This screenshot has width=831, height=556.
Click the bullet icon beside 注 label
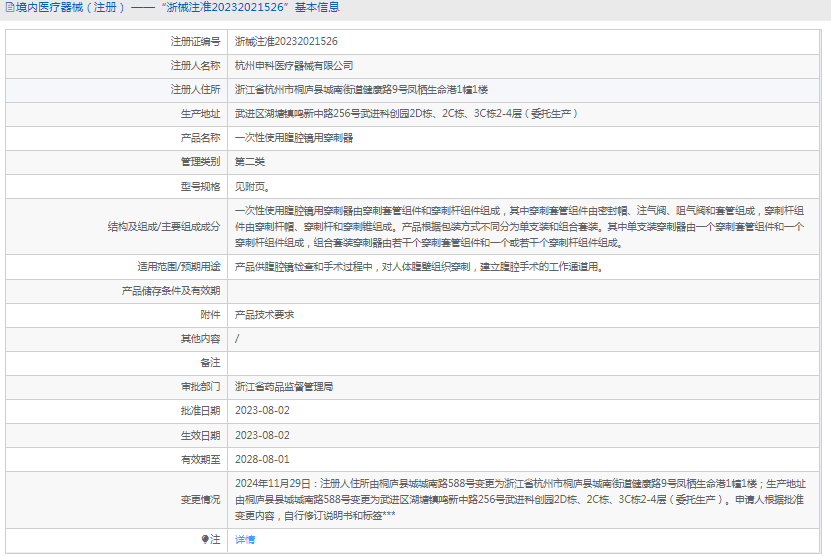click(x=205, y=540)
